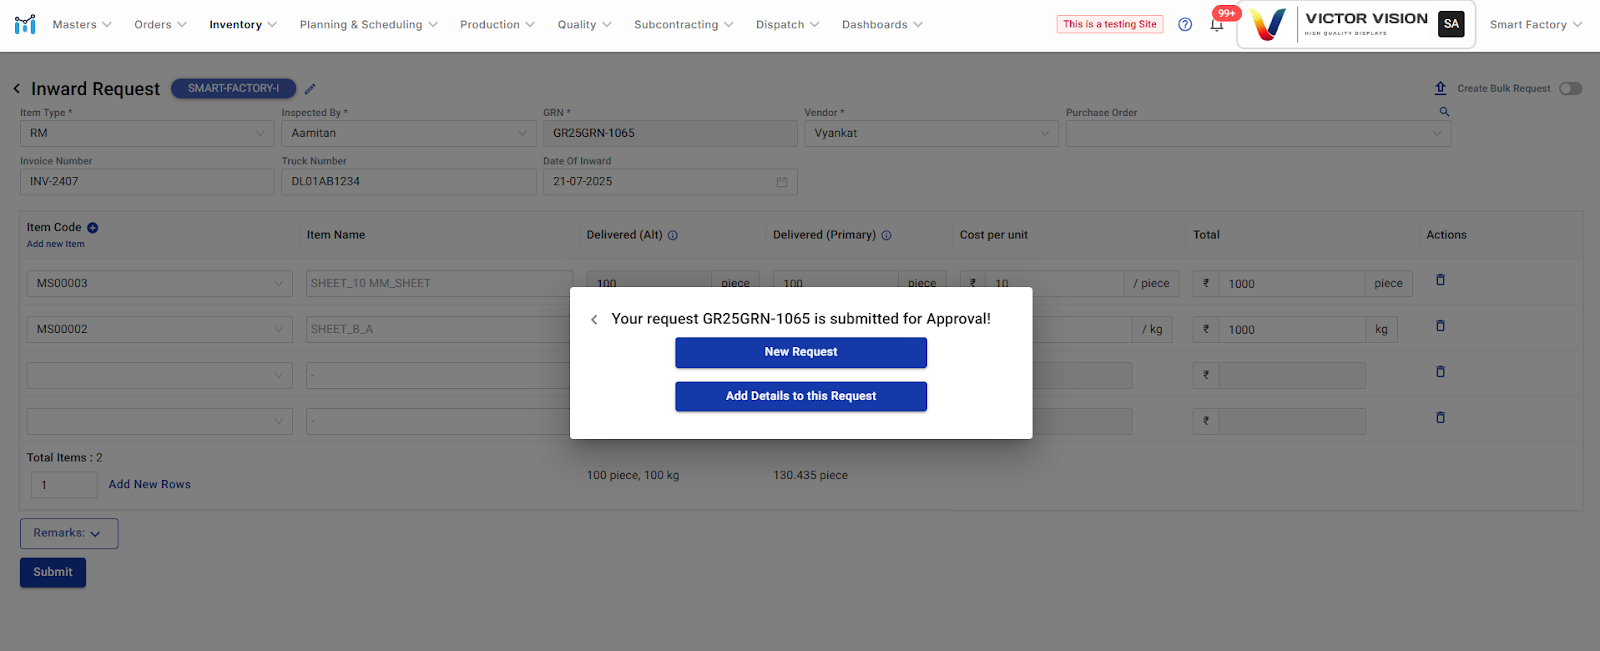Click the Invoice Number input field
The image size is (1600, 651).
pos(147,182)
